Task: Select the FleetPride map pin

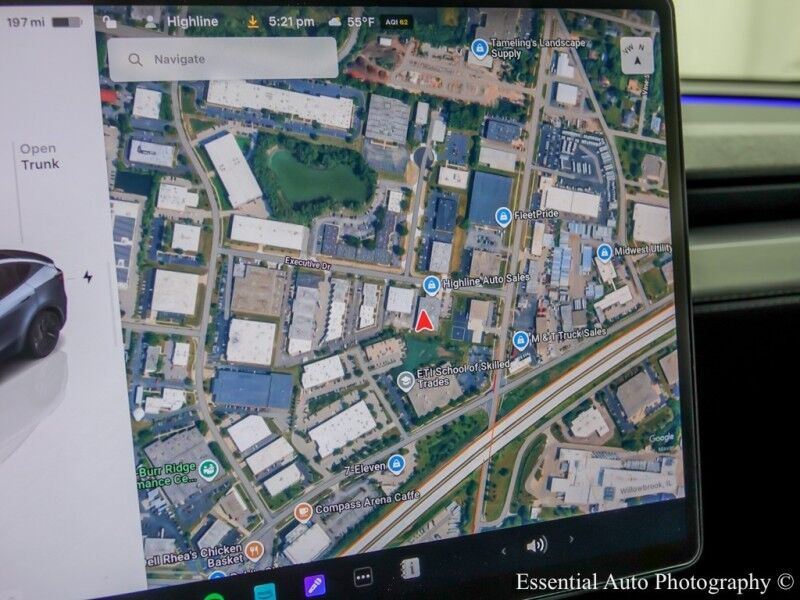Action: (x=503, y=215)
